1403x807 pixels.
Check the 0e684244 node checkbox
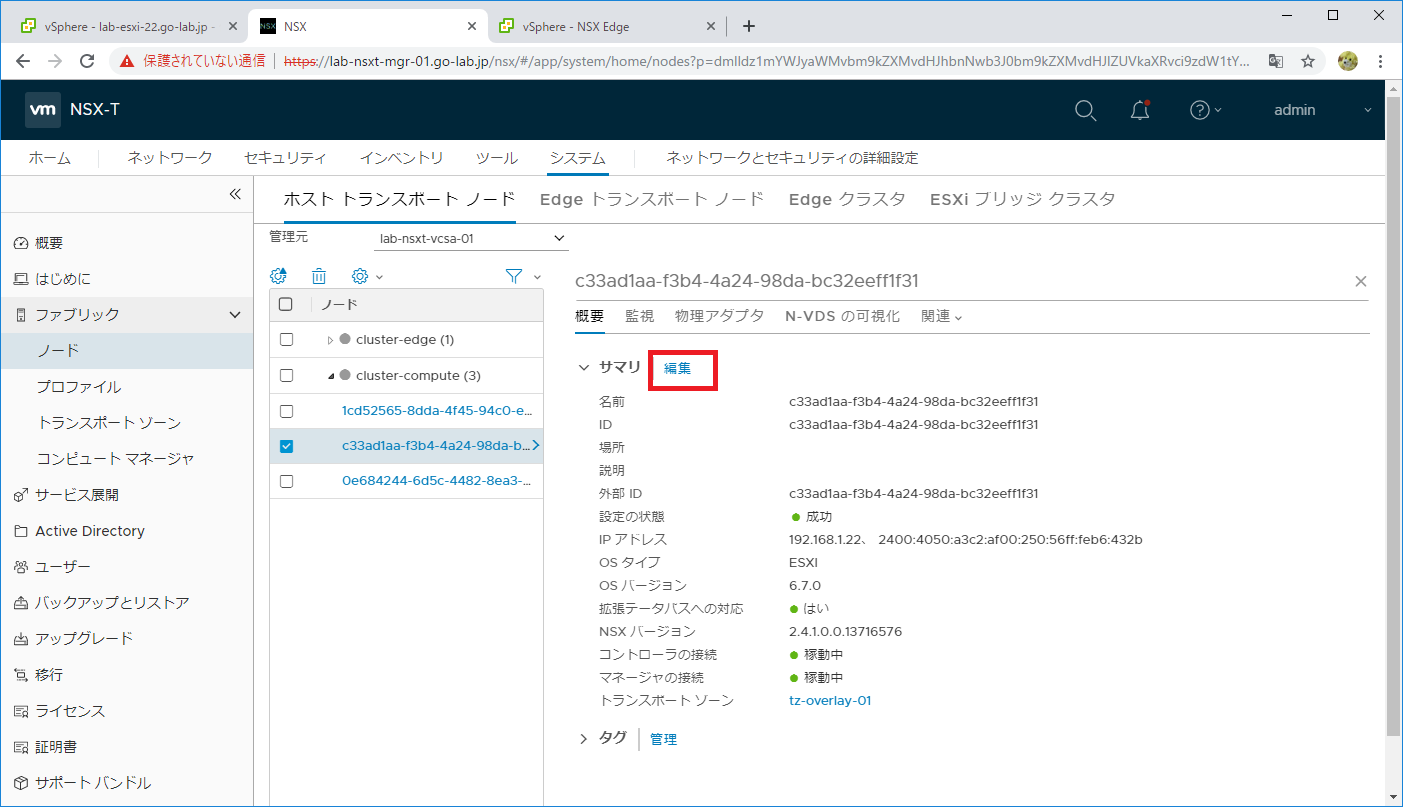(x=286, y=481)
